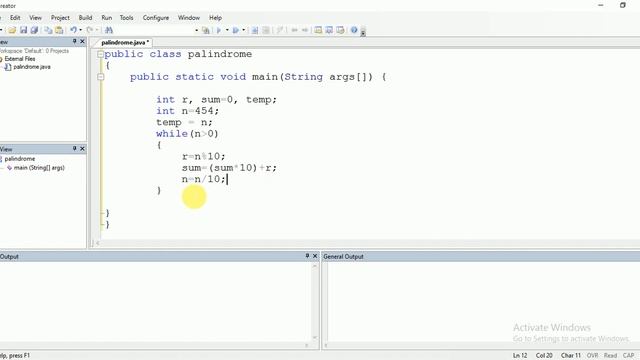Select External Files in file tree

20,59
